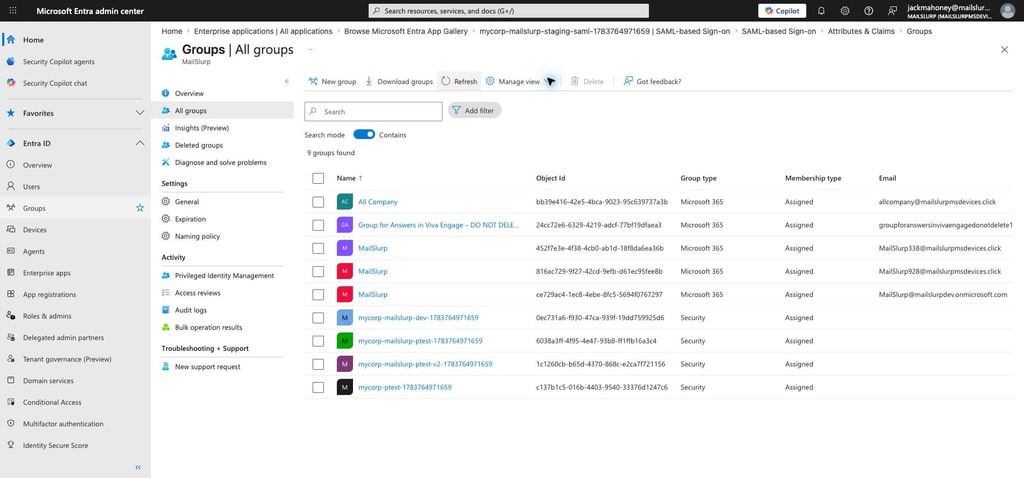Open the account avatar picture
This screenshot has width=1024, height=478.
pos(1008,11)
